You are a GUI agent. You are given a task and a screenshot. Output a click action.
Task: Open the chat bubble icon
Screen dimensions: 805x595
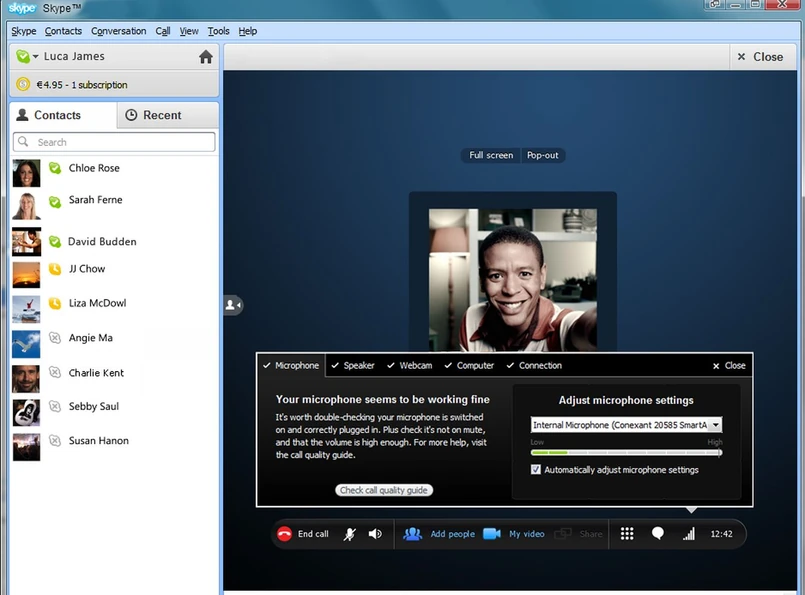pyautogui.click(x=658, y=534)
